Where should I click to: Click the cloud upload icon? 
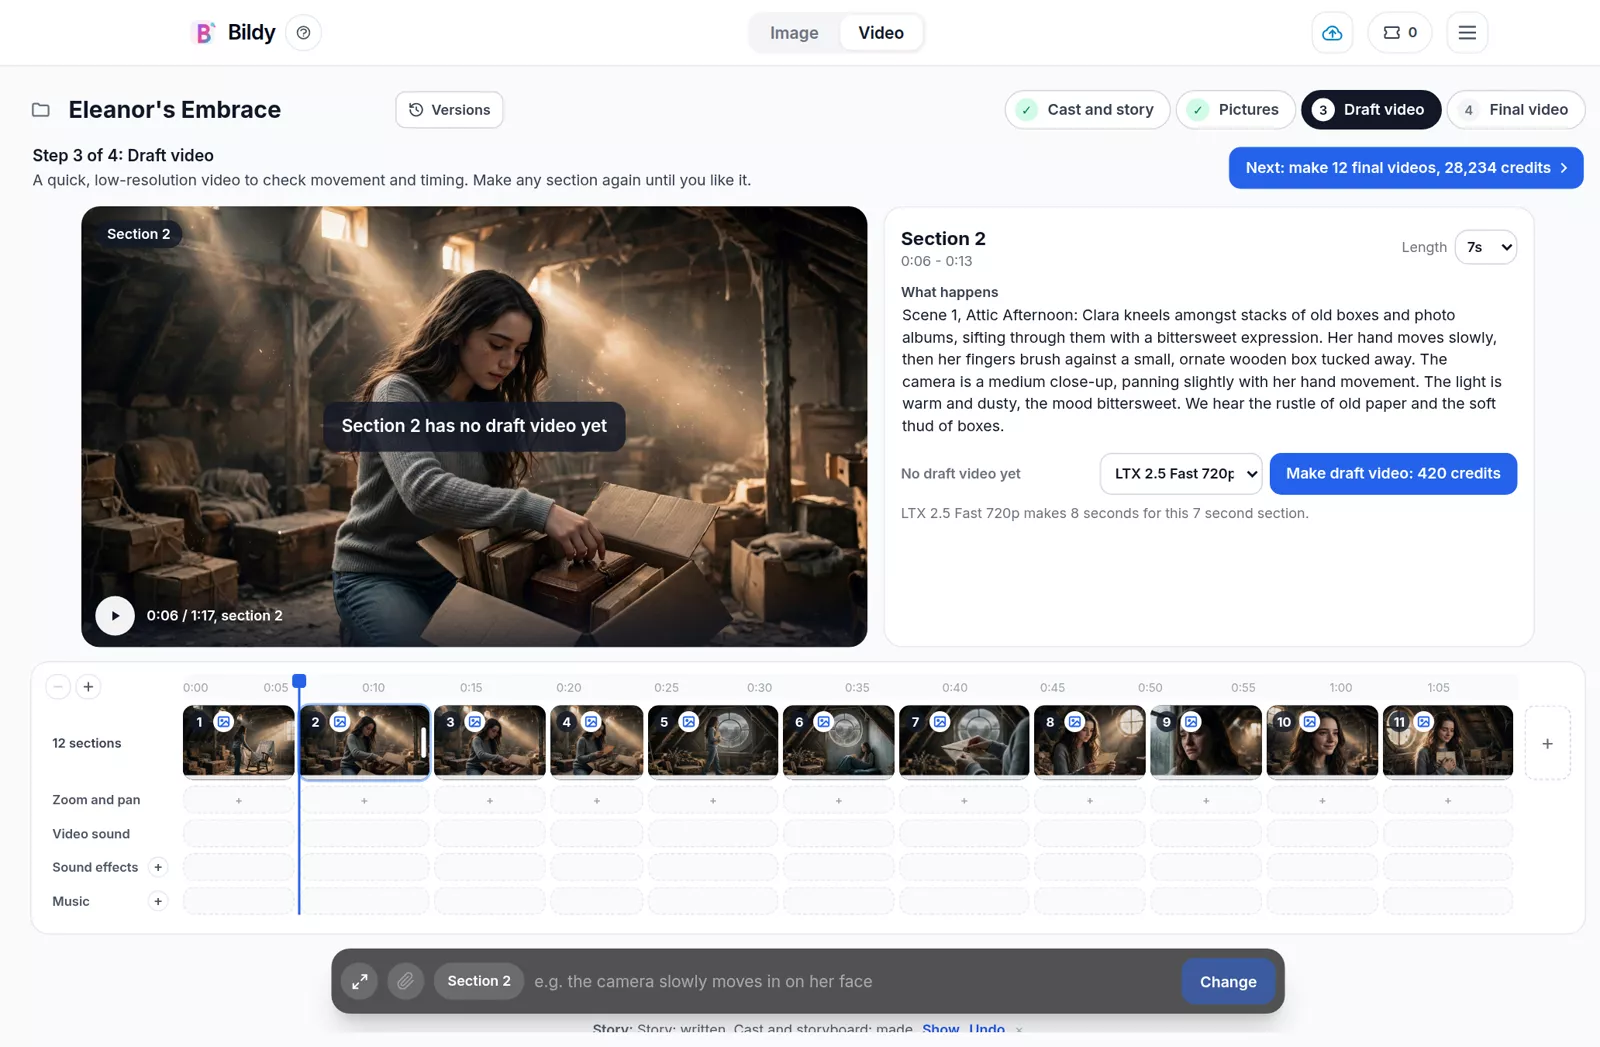1332,33
